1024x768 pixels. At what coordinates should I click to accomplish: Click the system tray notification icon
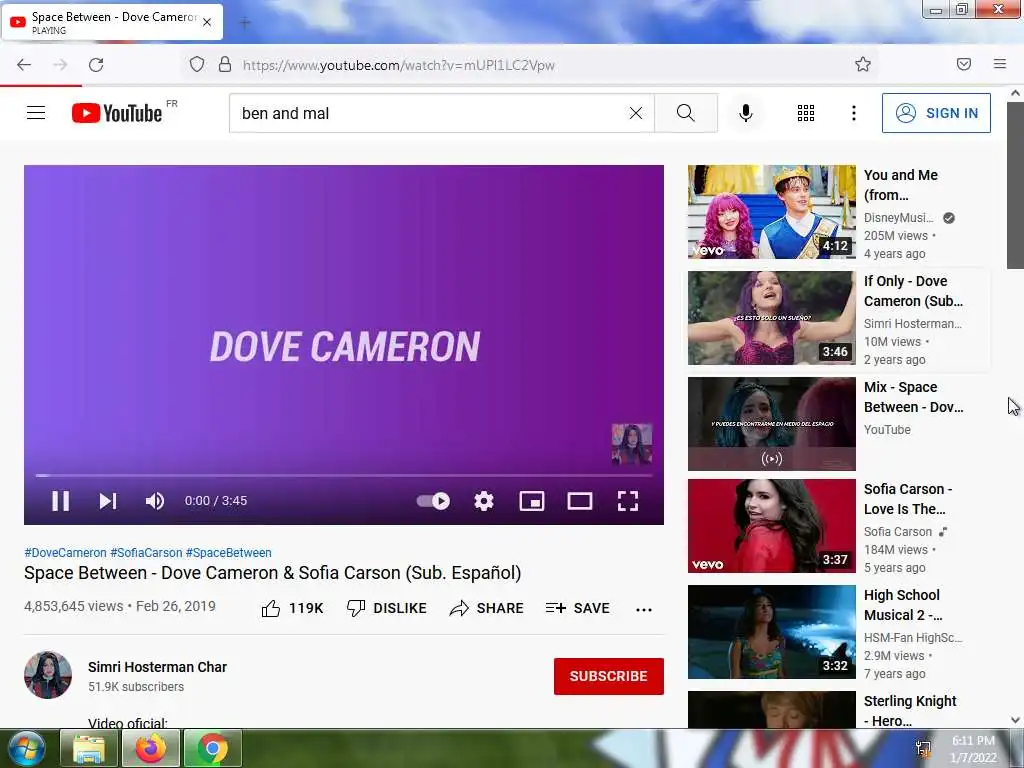tap(923, 749)
